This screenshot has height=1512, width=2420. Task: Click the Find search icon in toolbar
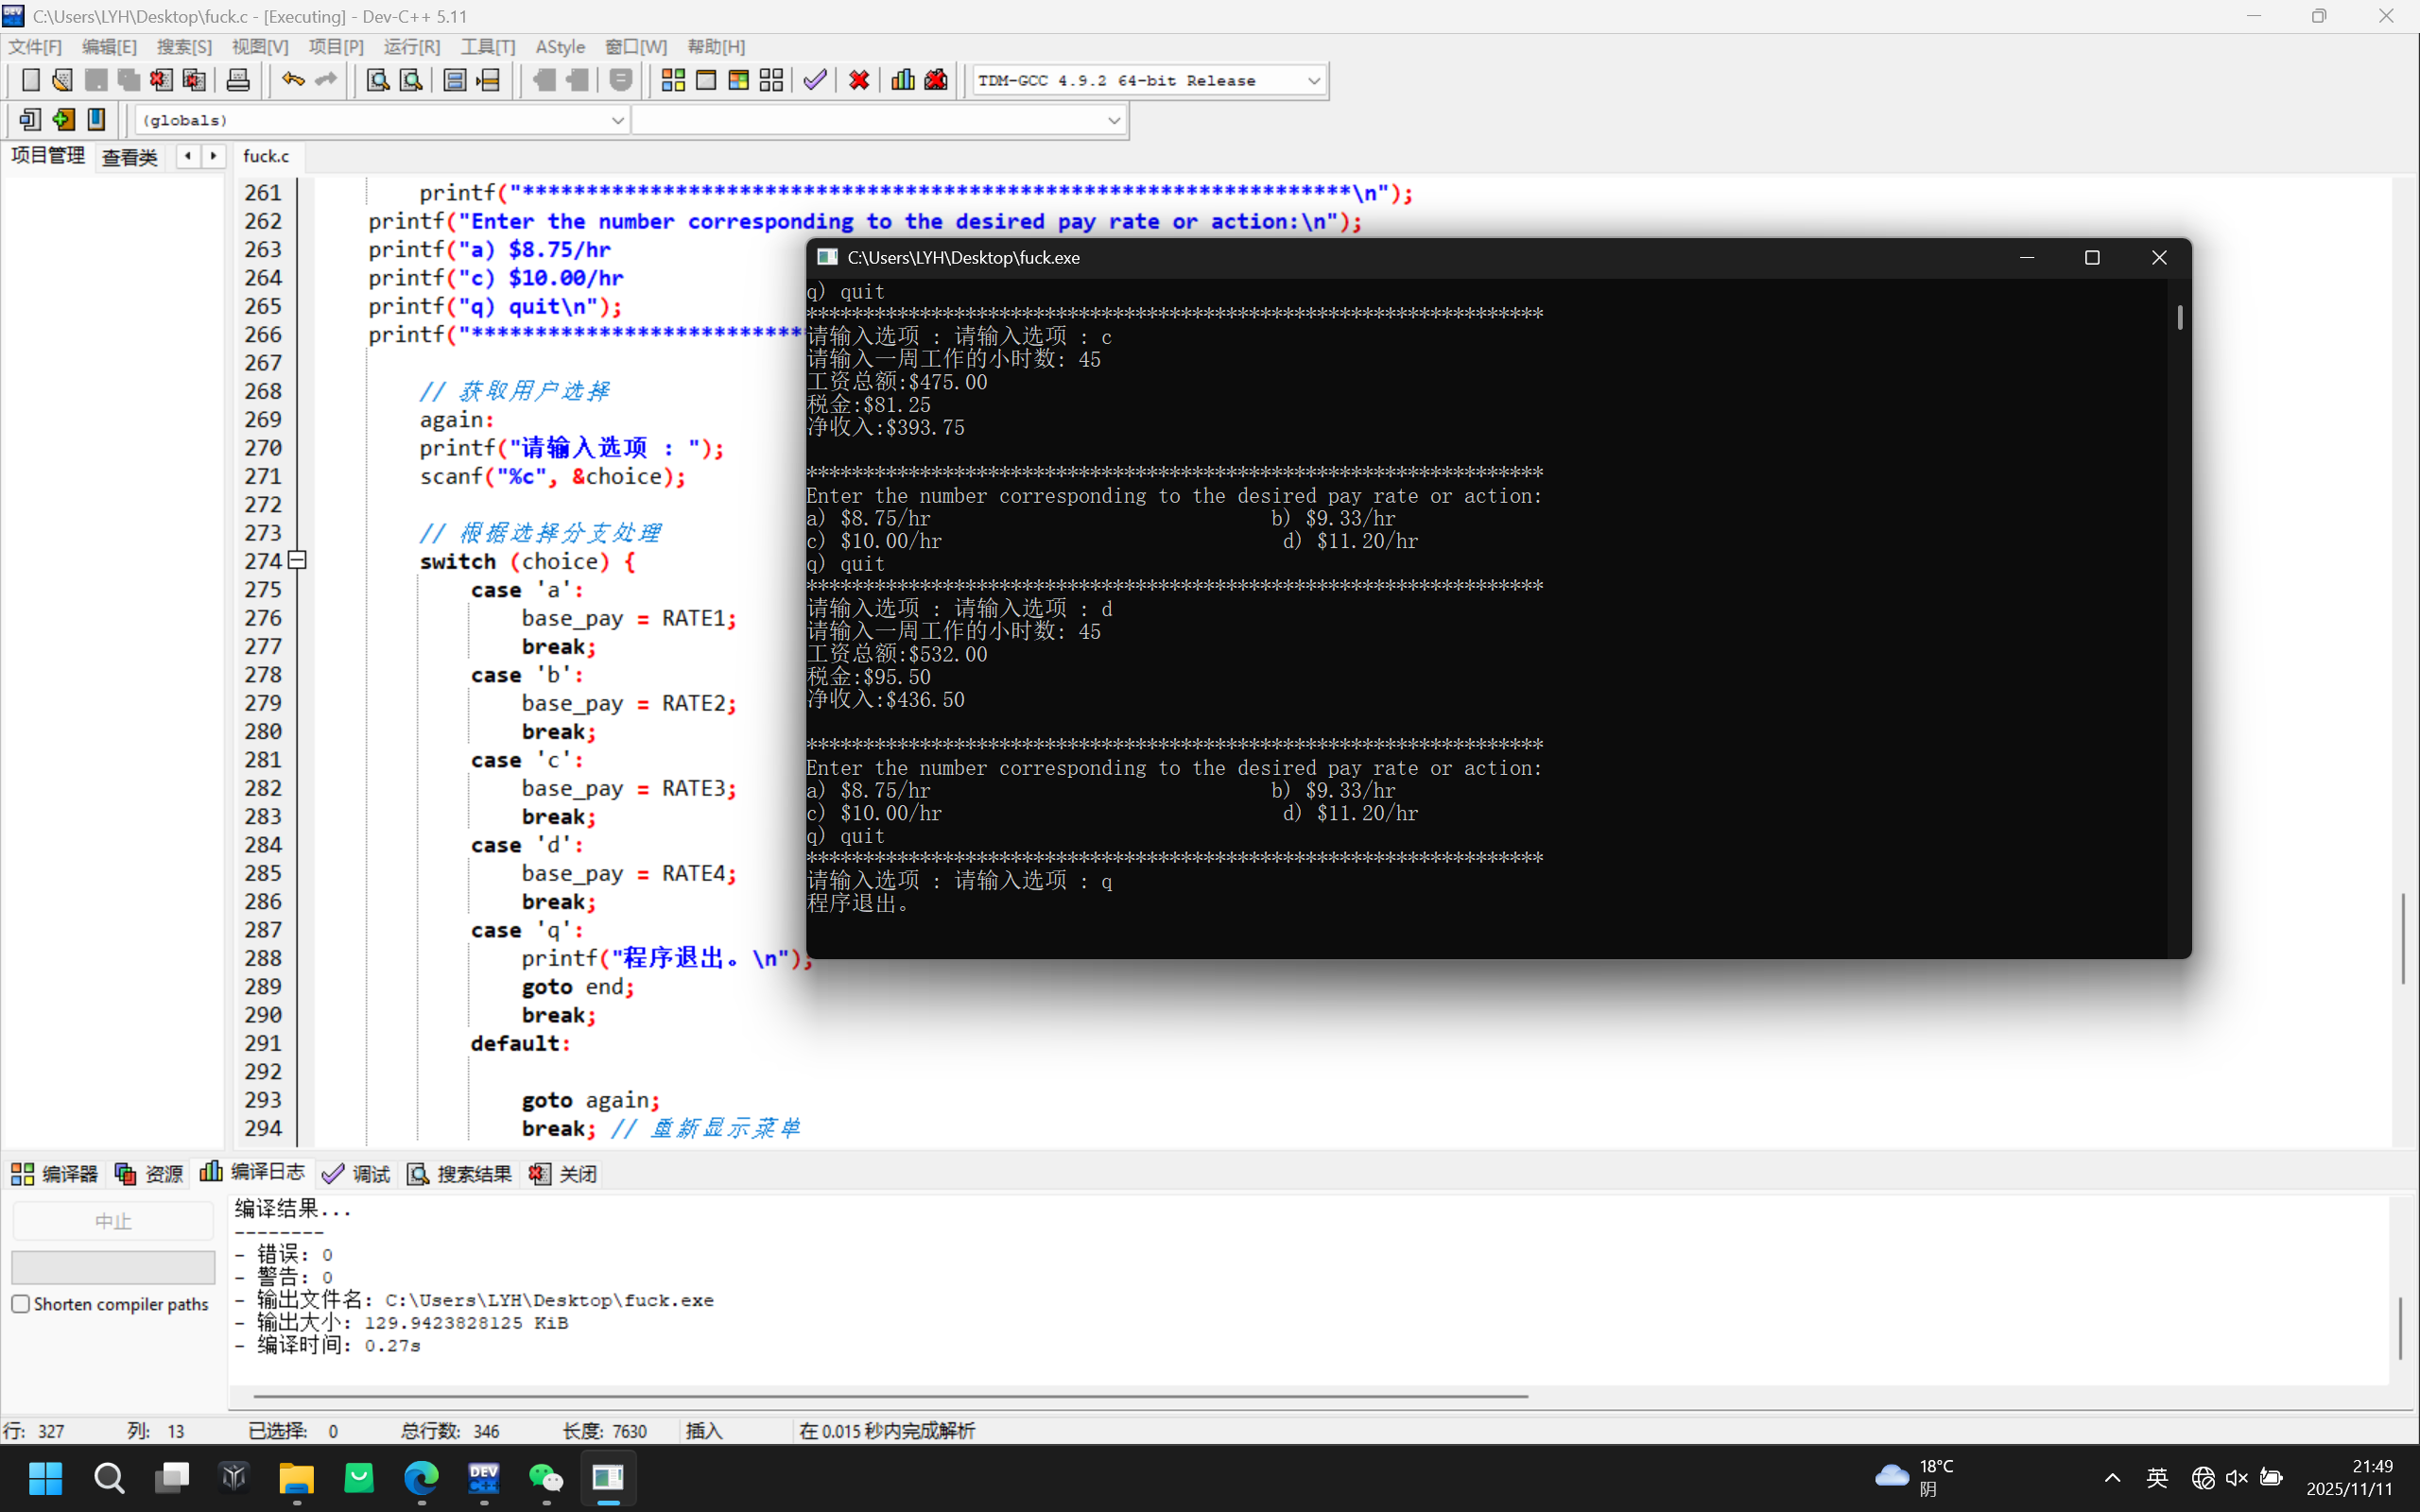(378, 80)
